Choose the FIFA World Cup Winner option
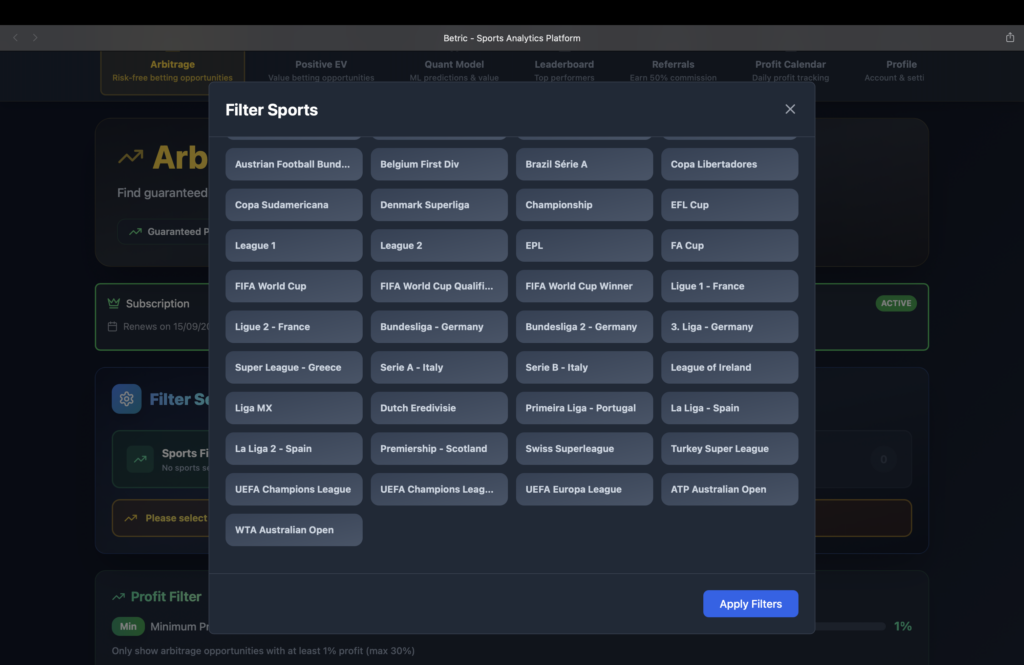Viewport: 1024px width, 665px height. coord(584,287)
